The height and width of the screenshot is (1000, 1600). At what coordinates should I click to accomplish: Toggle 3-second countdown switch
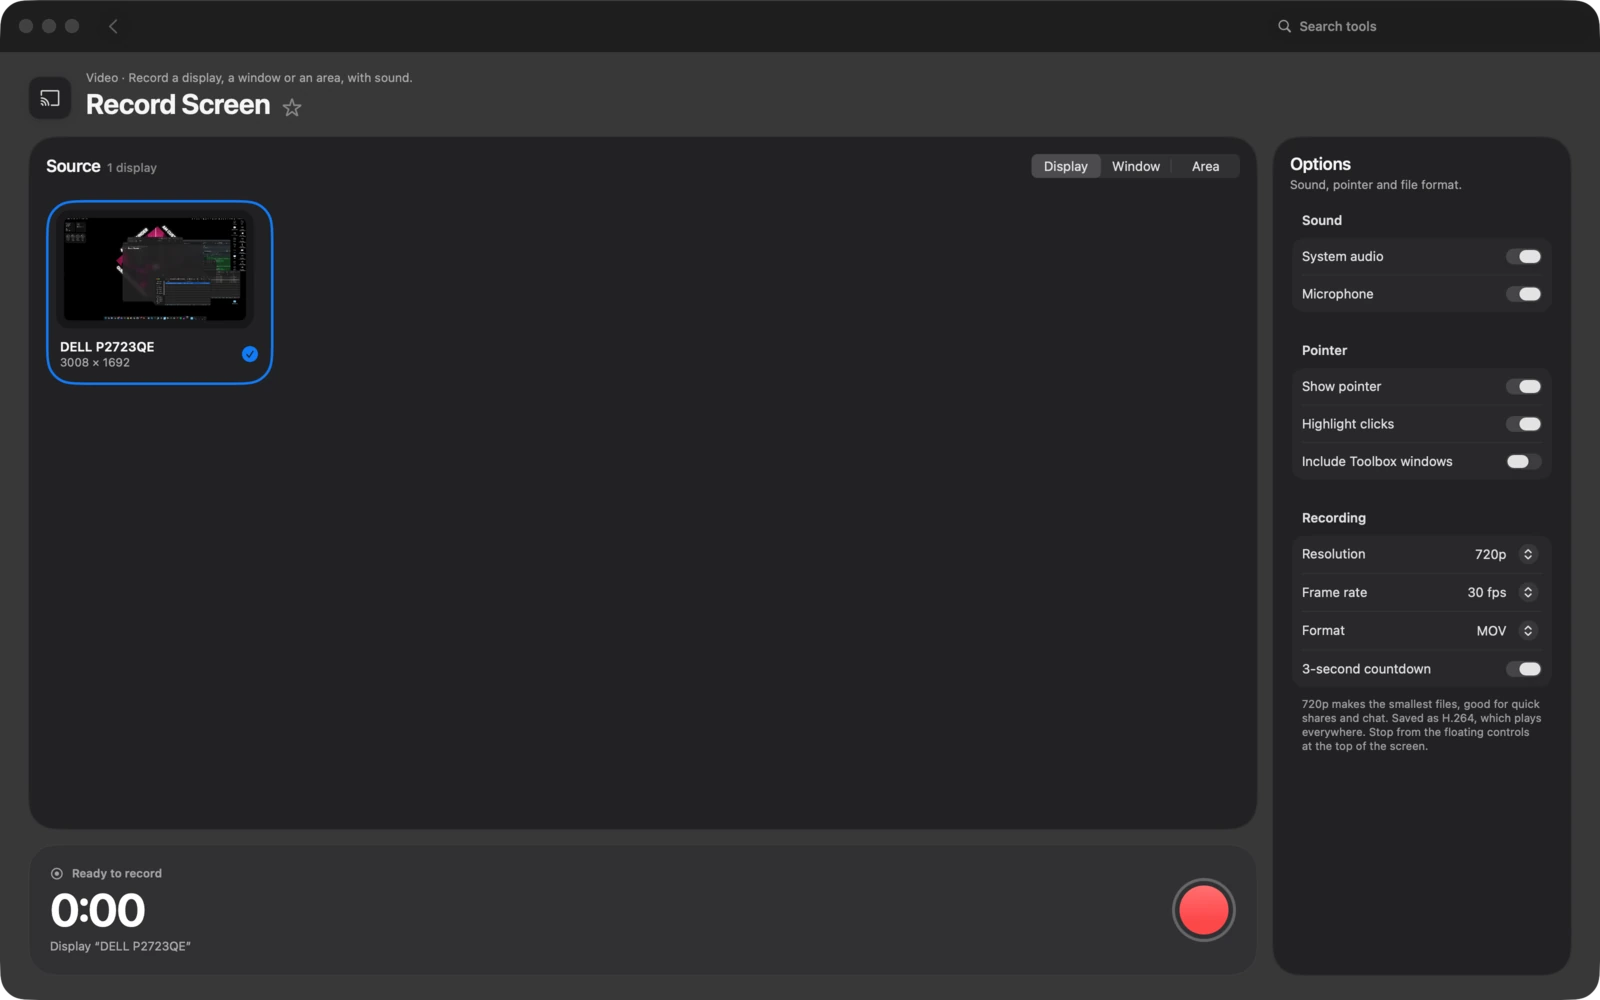1523,669
